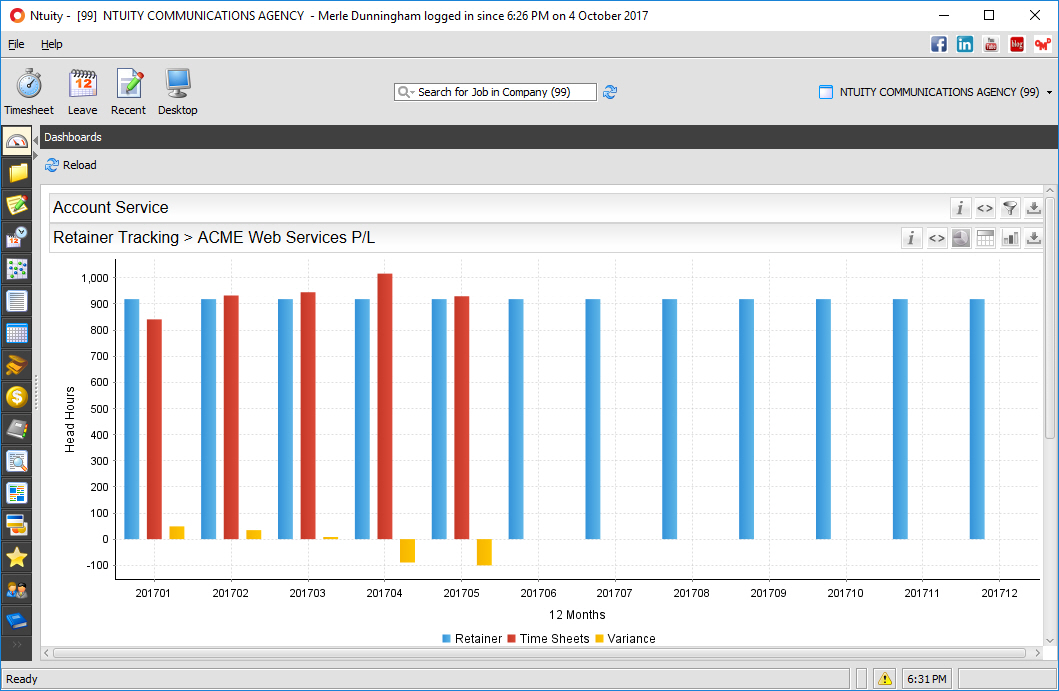Toggle code view on Retainer Tracking header

pyautogui.click(x=936, y=238)
